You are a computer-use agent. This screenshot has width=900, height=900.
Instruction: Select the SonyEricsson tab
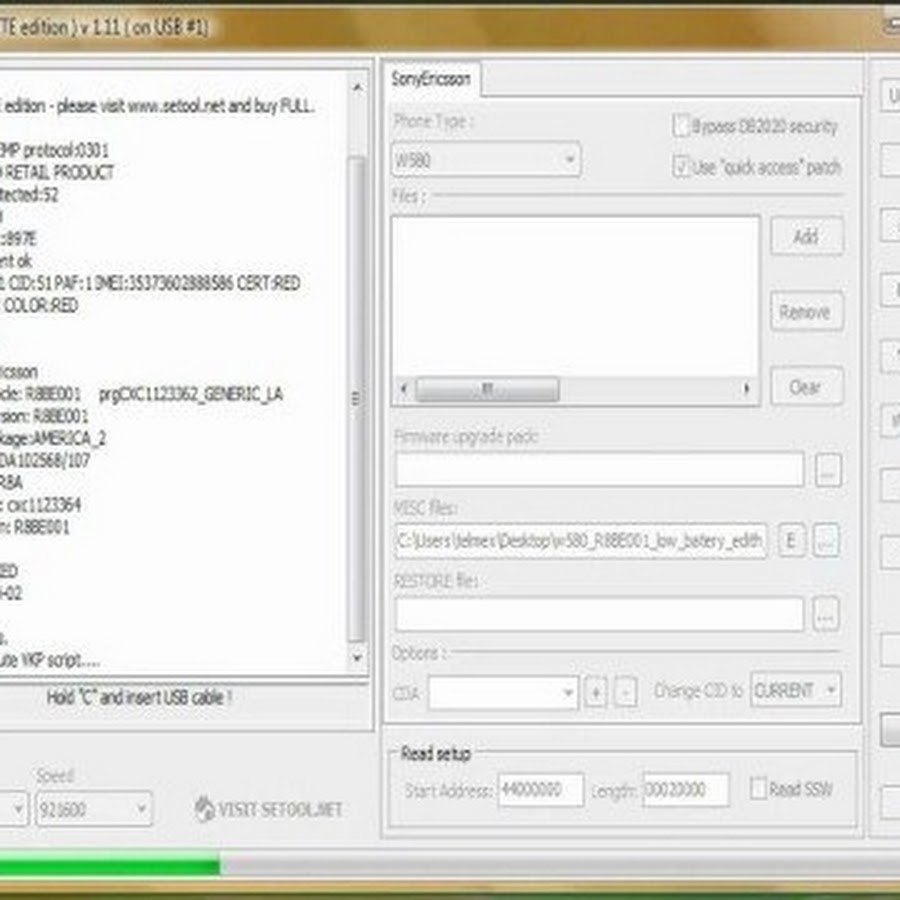[432, 80]
